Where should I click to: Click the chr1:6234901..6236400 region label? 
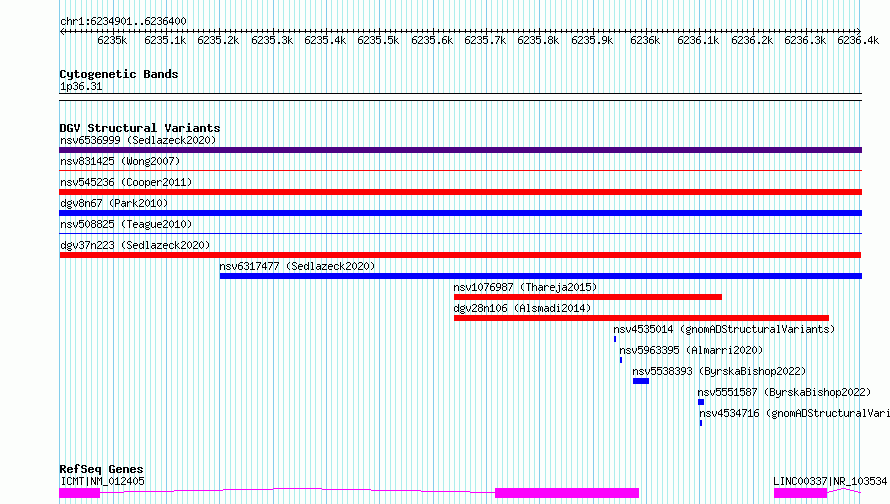point(123,21)
